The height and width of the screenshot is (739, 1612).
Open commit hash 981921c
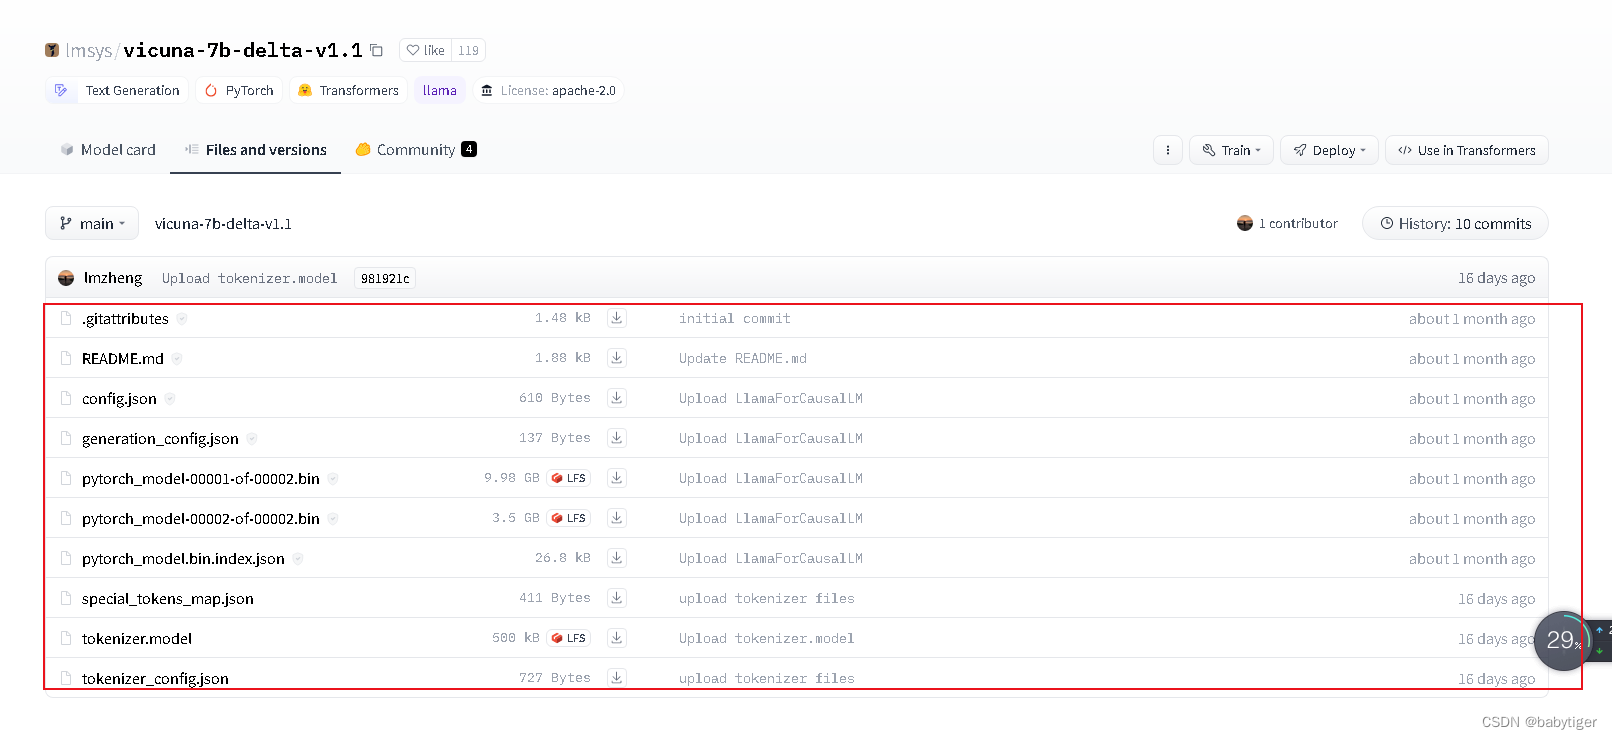coord(385,279)
